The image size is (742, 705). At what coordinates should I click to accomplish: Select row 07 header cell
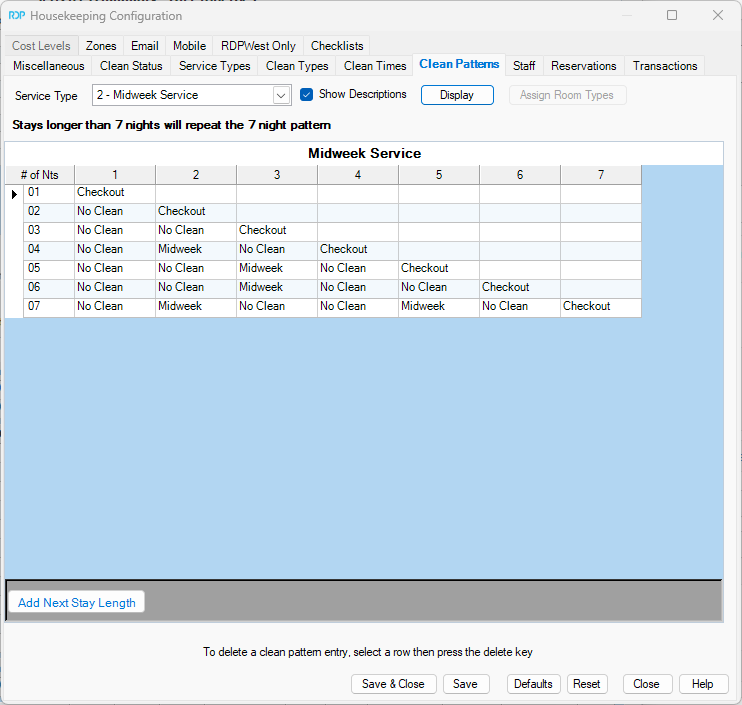[49, 308]
